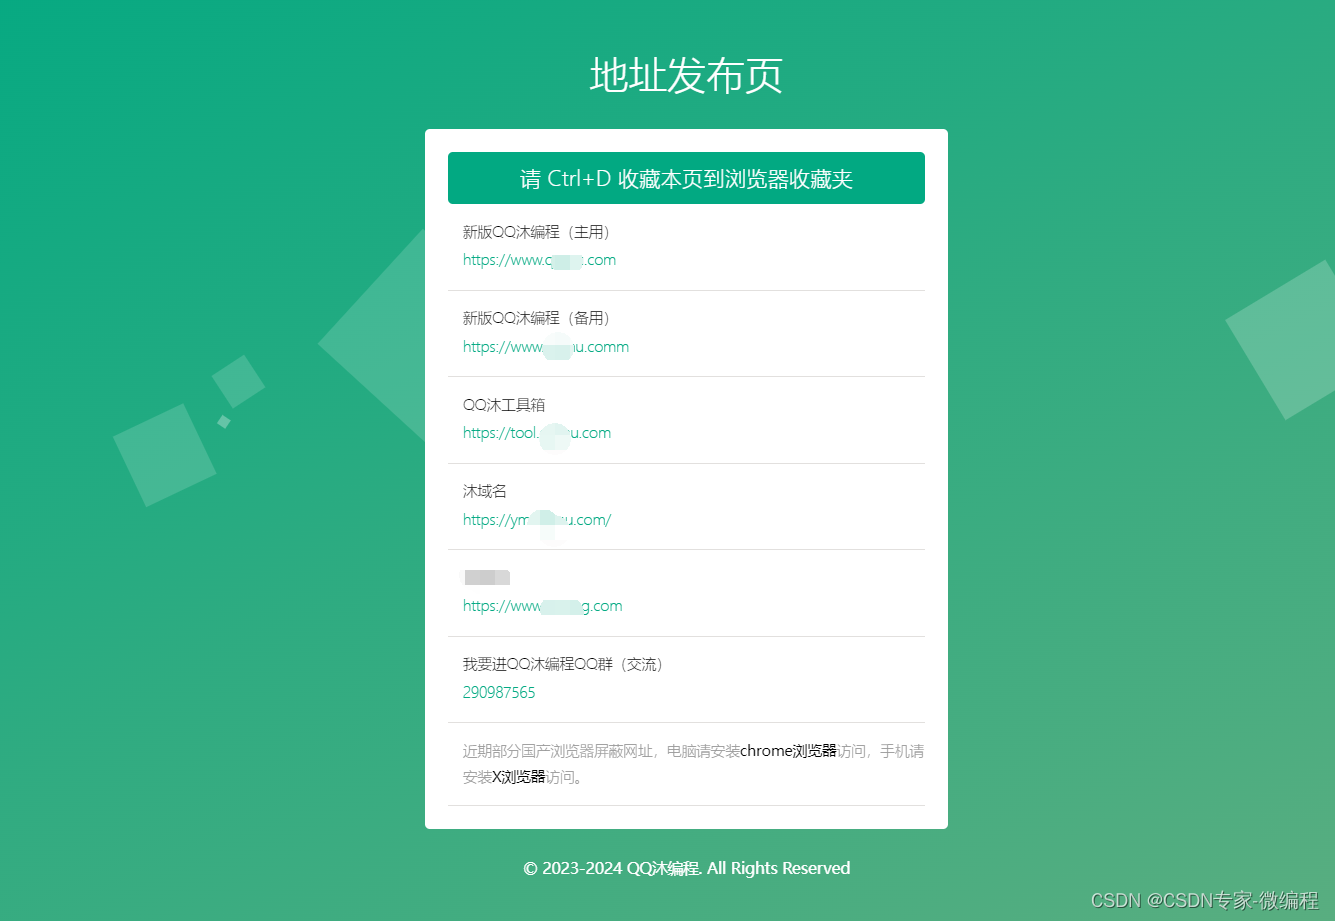Image resolution: width=1335 pixels, height=921 pixels.
Task: Click the 沐域名 label text
Action: [484, 491]
